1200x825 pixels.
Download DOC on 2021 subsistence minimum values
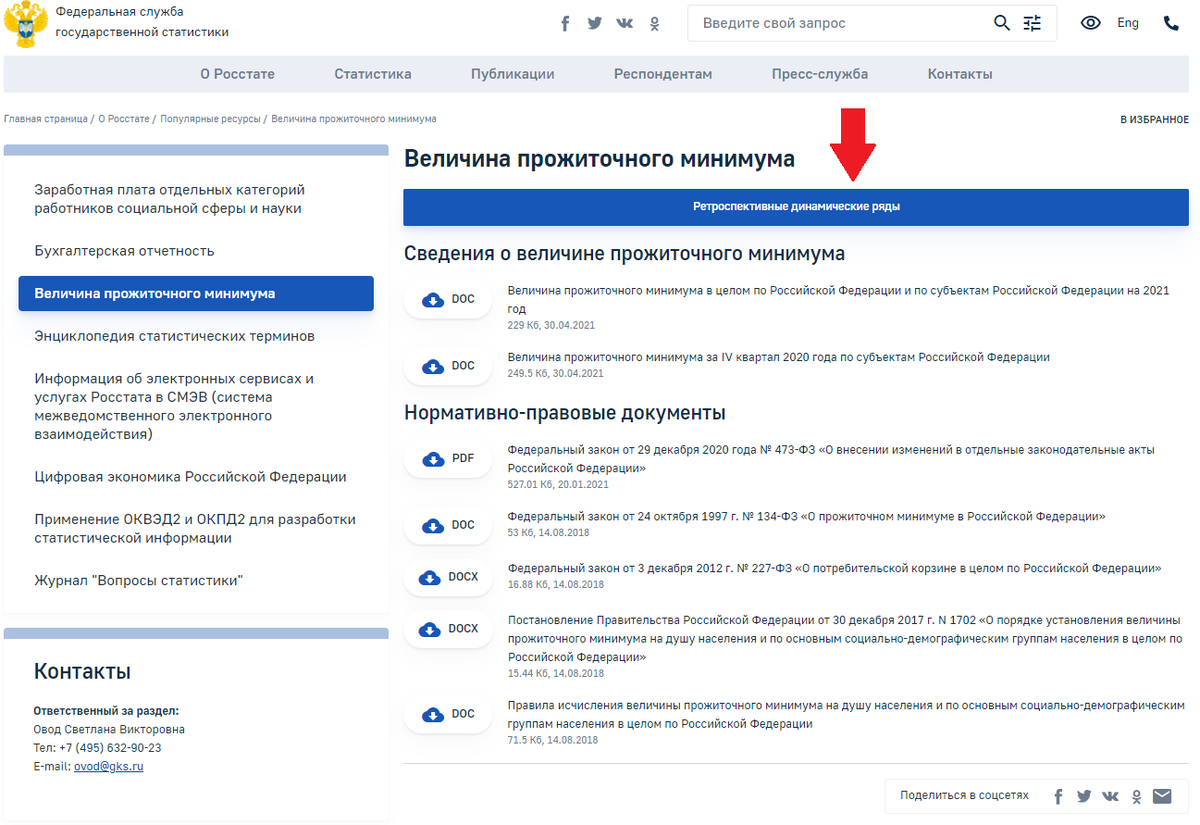click(x=448, y=298)
